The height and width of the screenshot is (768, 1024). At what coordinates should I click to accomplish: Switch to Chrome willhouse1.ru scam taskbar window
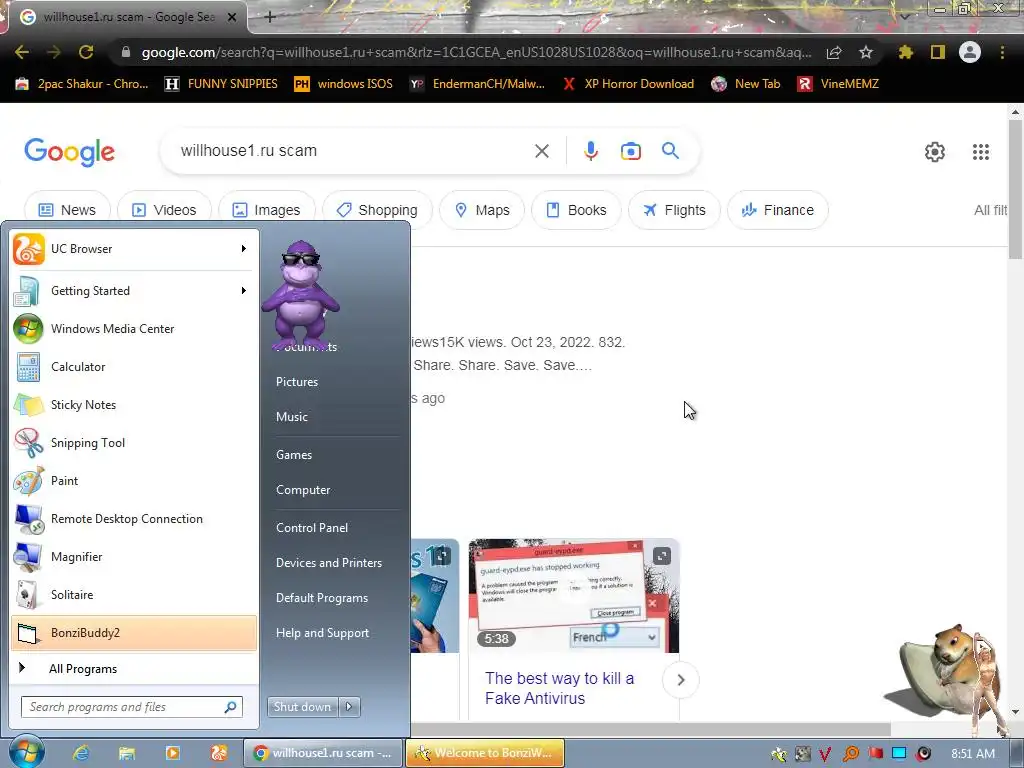(323, 753)
